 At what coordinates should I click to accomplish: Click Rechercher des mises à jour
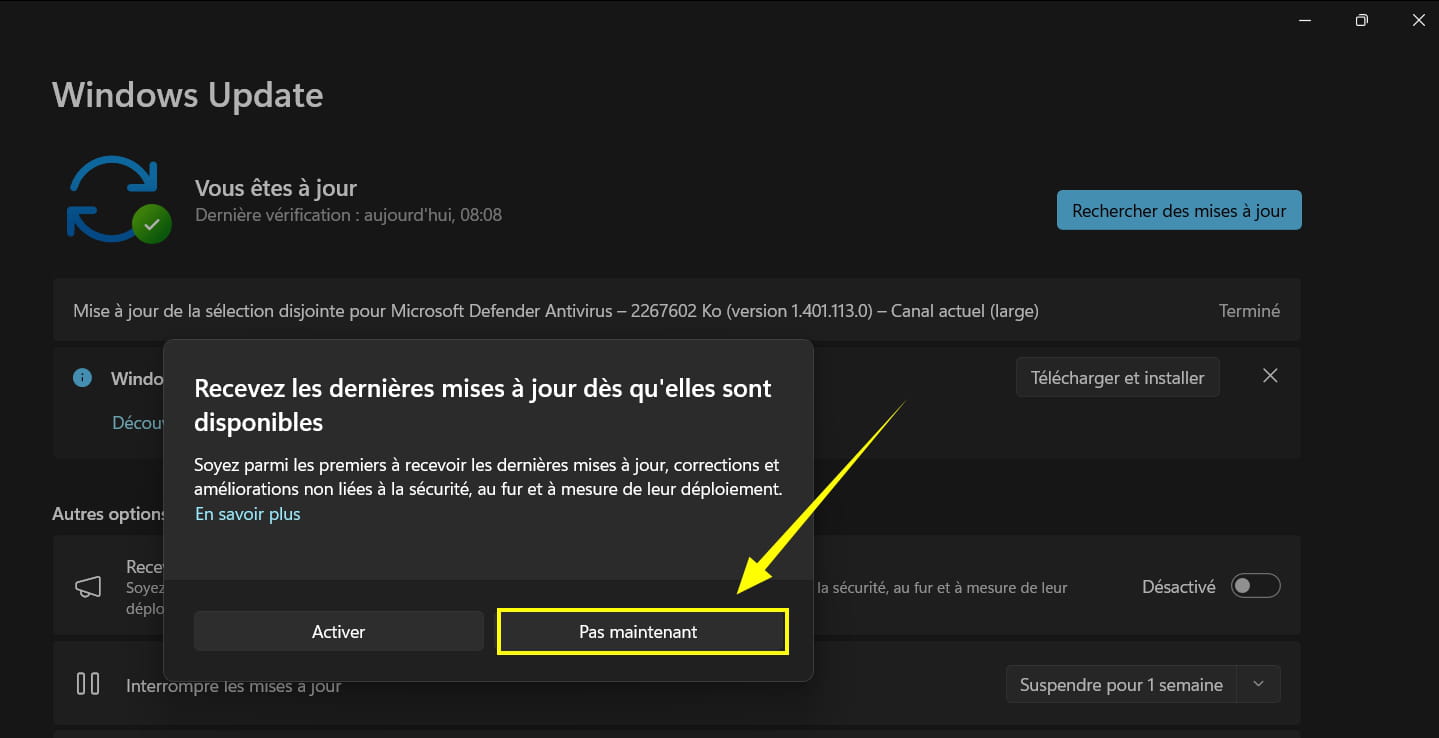[x=1179, y=211]
